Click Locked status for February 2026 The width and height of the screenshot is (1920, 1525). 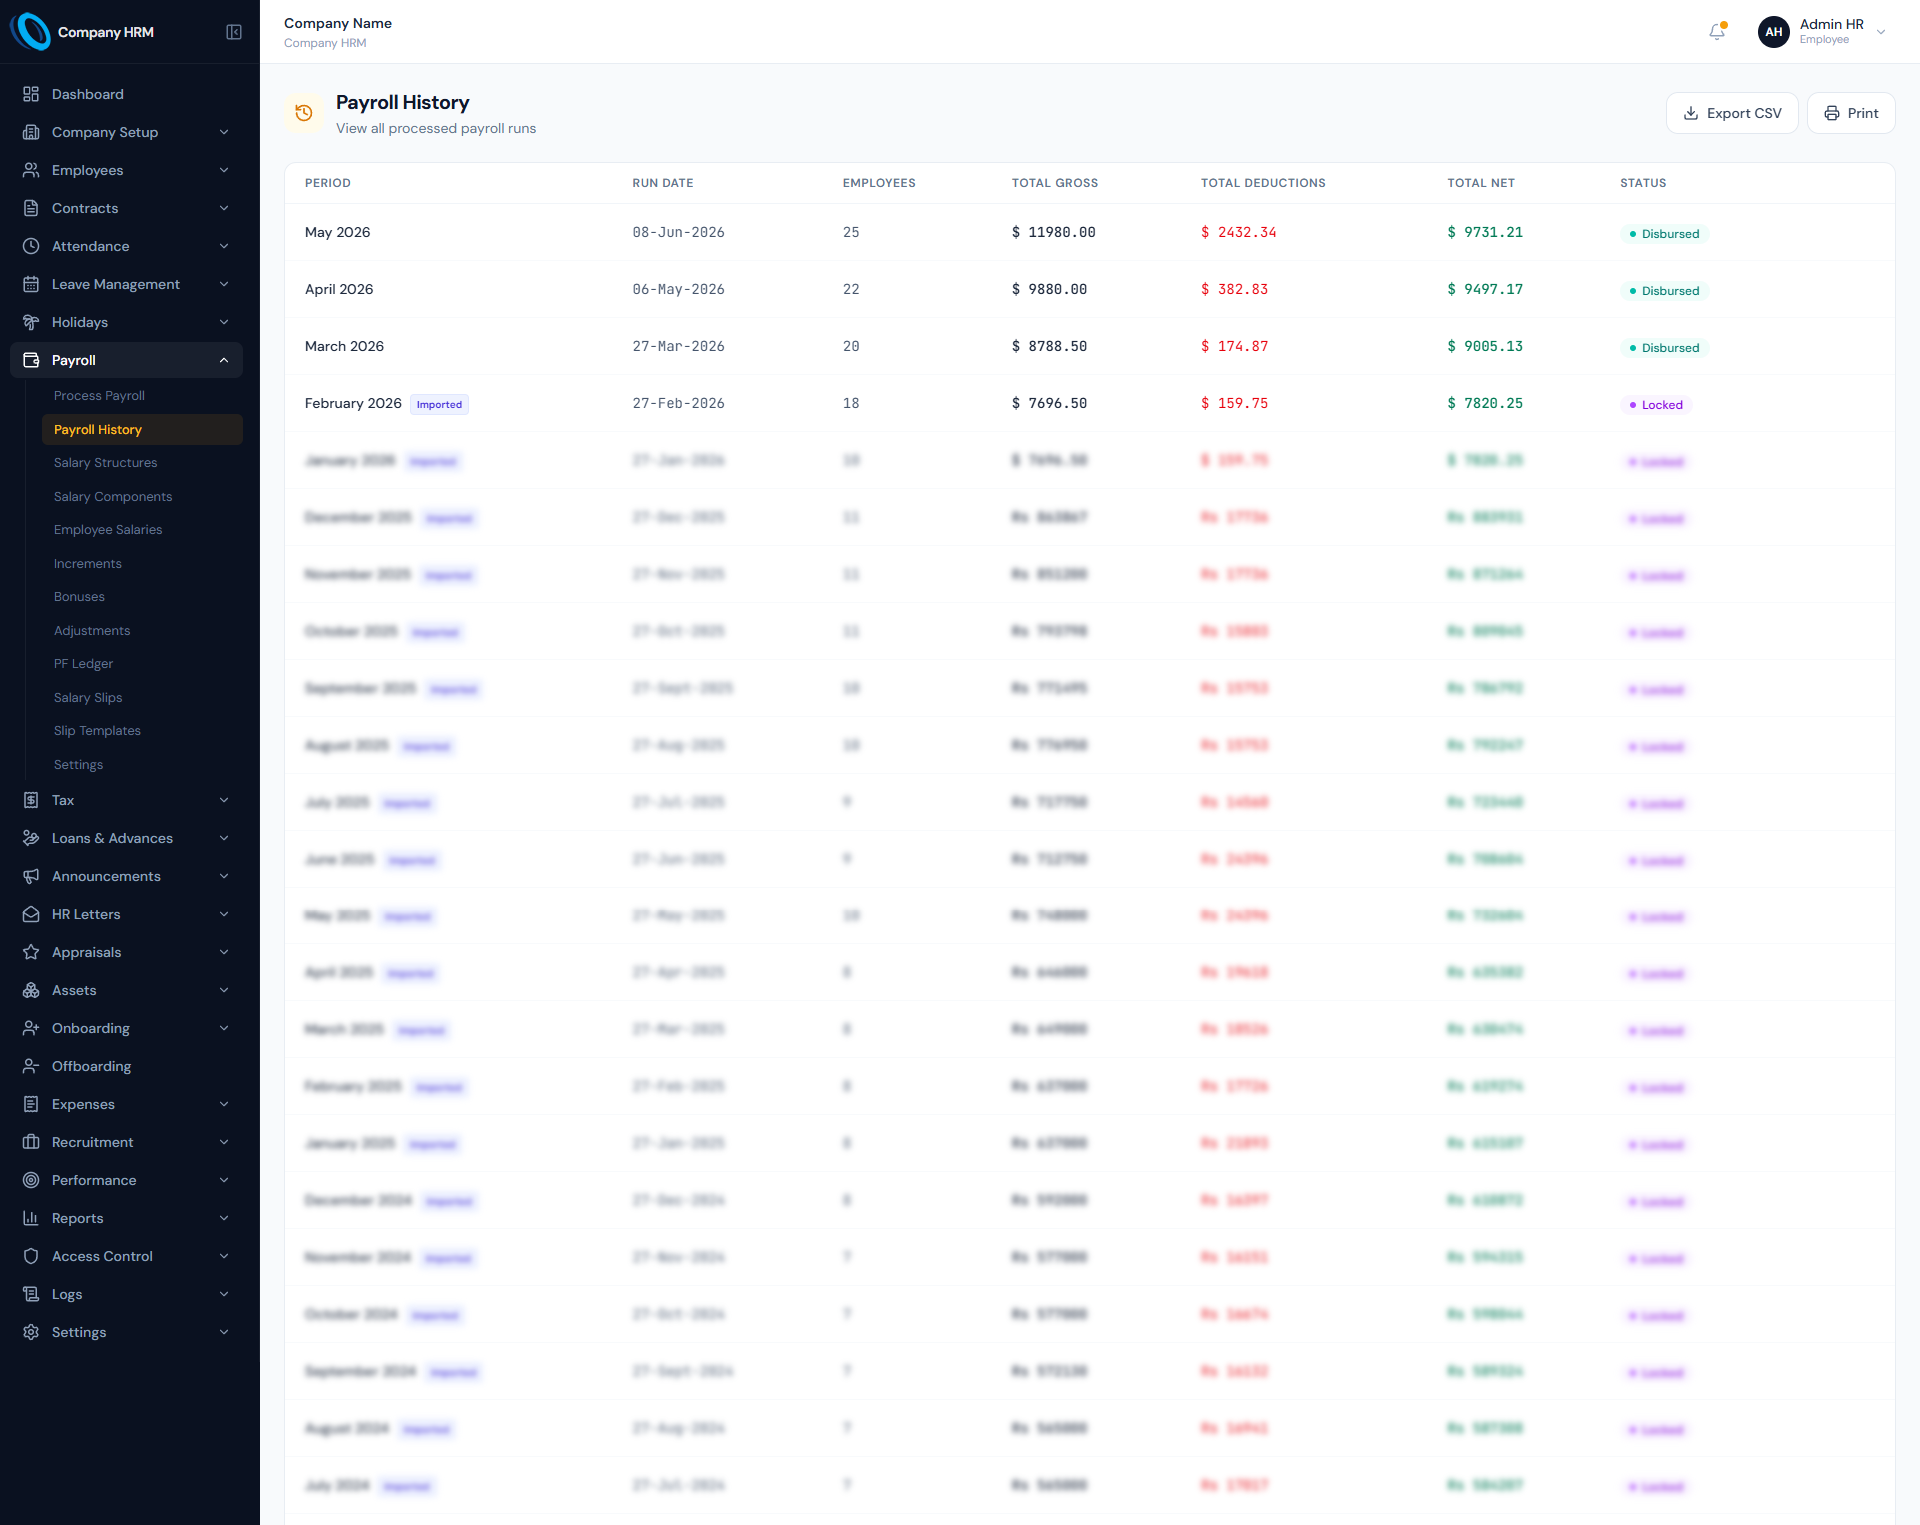click(x=1655, y=405)
